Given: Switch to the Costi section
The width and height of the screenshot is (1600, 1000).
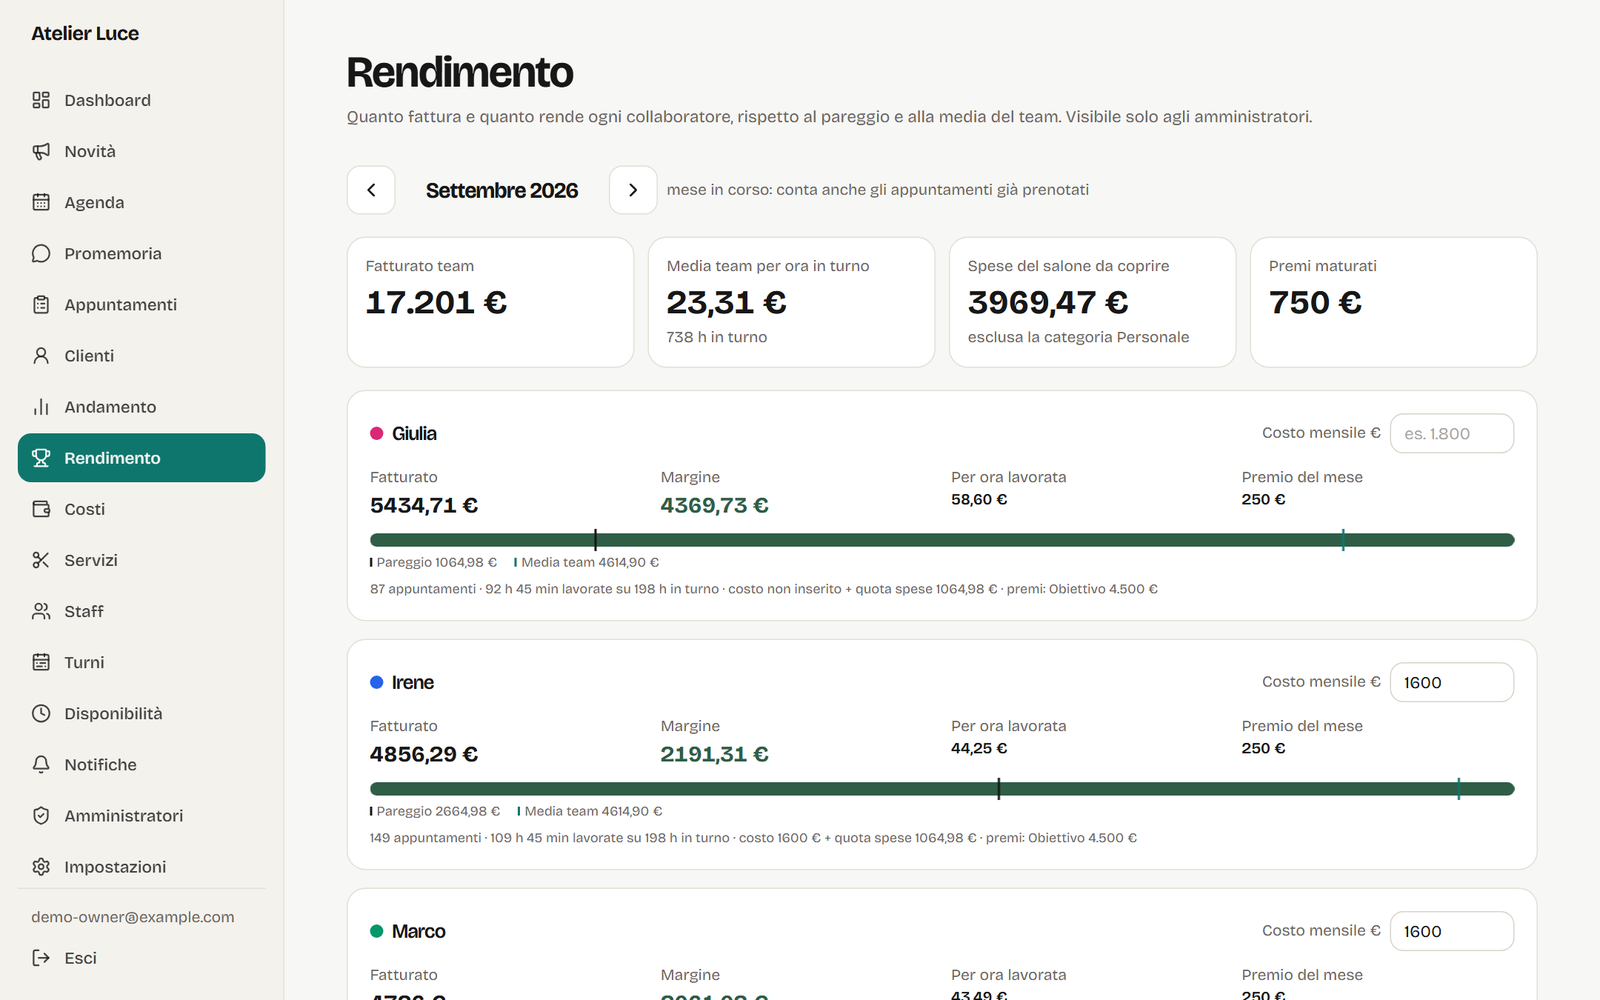Looking at the screenshot, I should 142,509.
